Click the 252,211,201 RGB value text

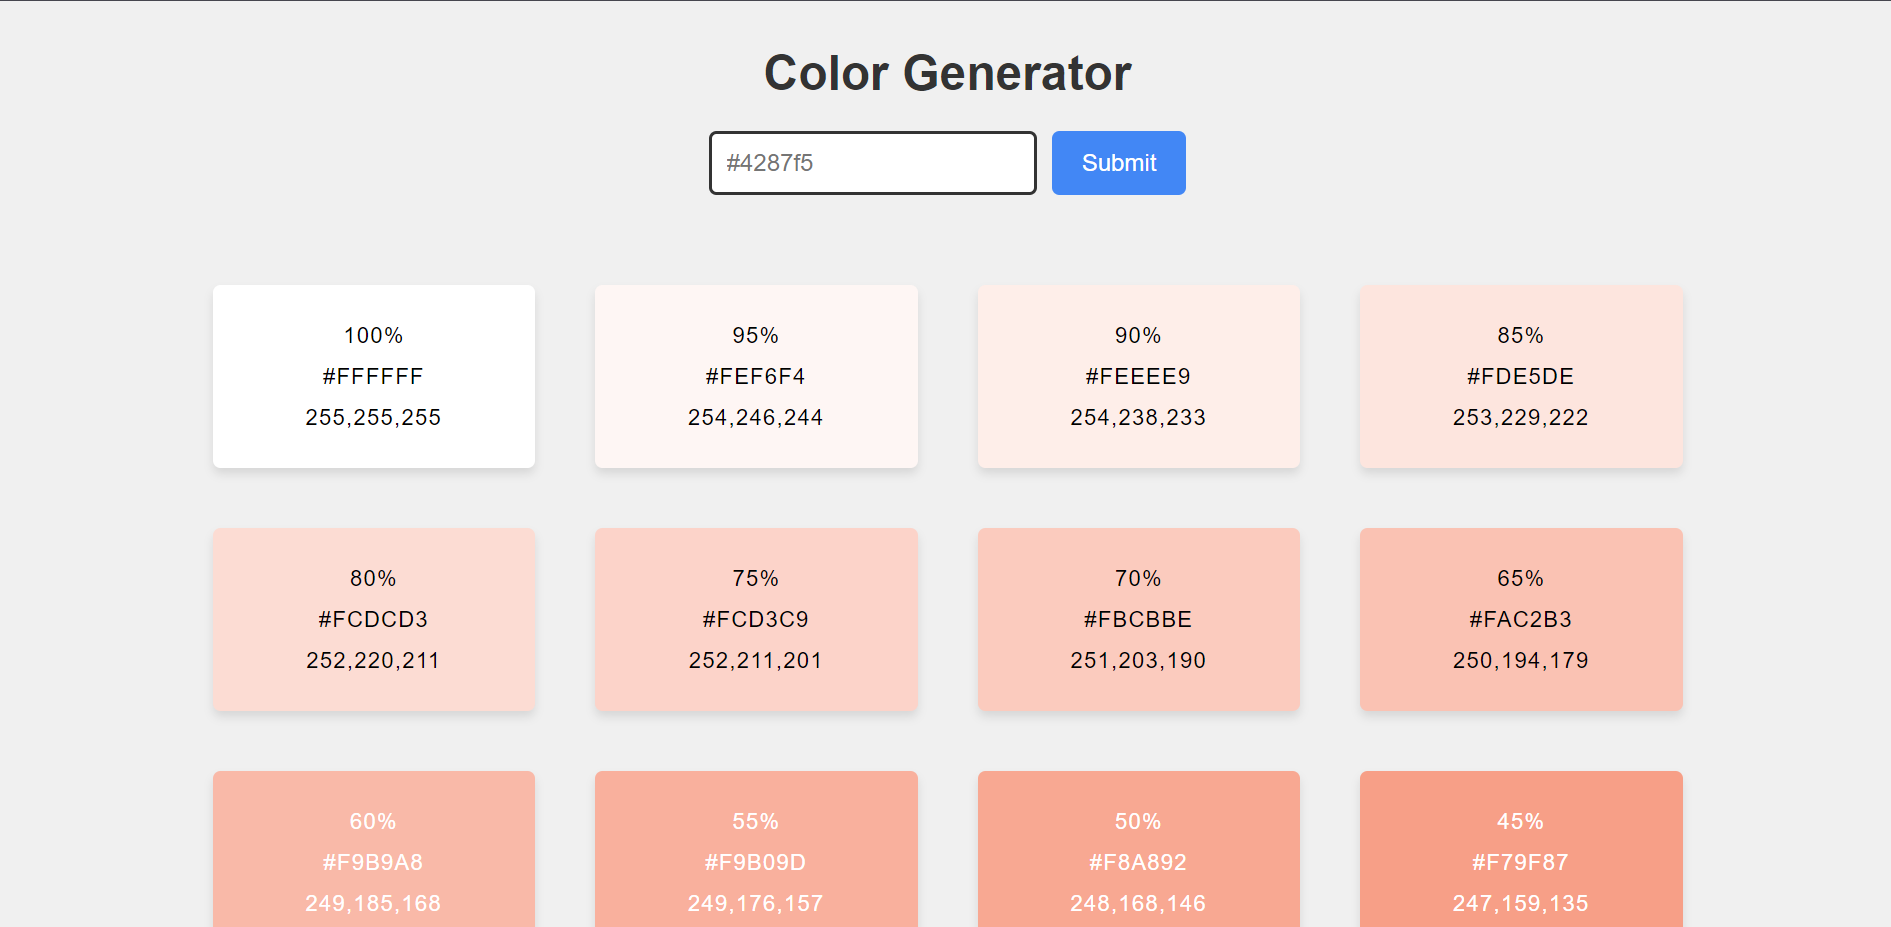tap(755, 661)
